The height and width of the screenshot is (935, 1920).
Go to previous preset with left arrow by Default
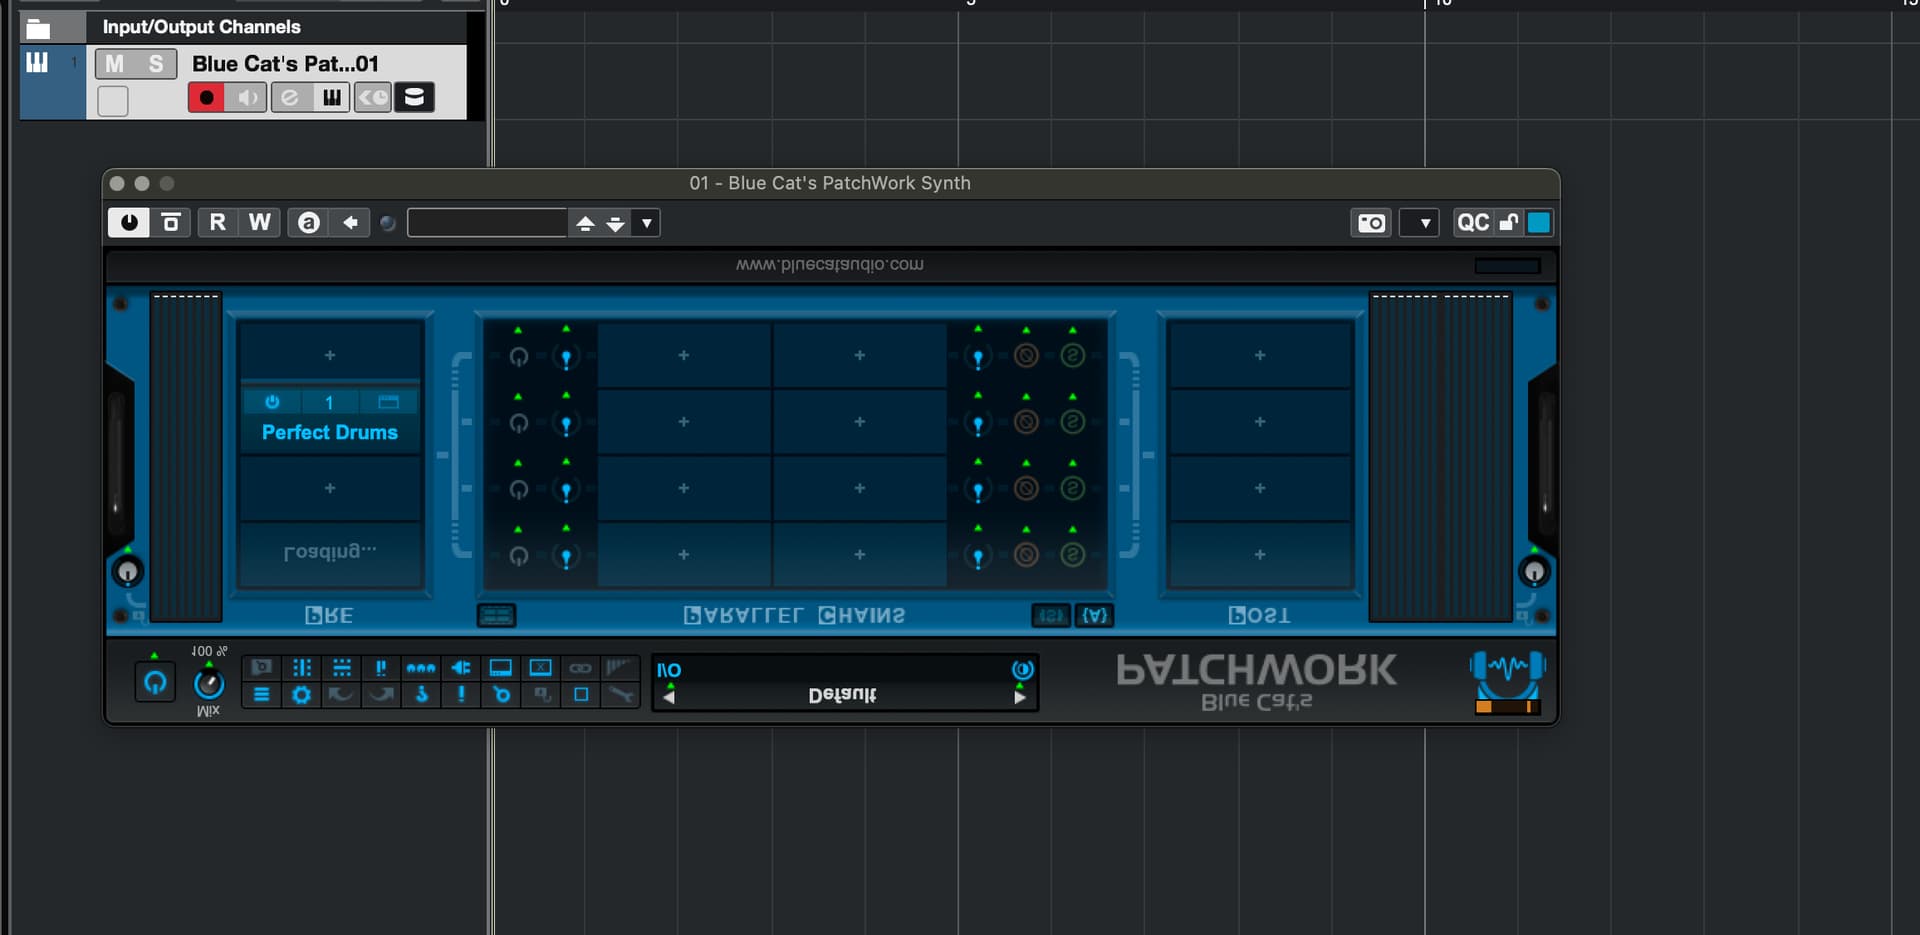(x=669, y=697)
